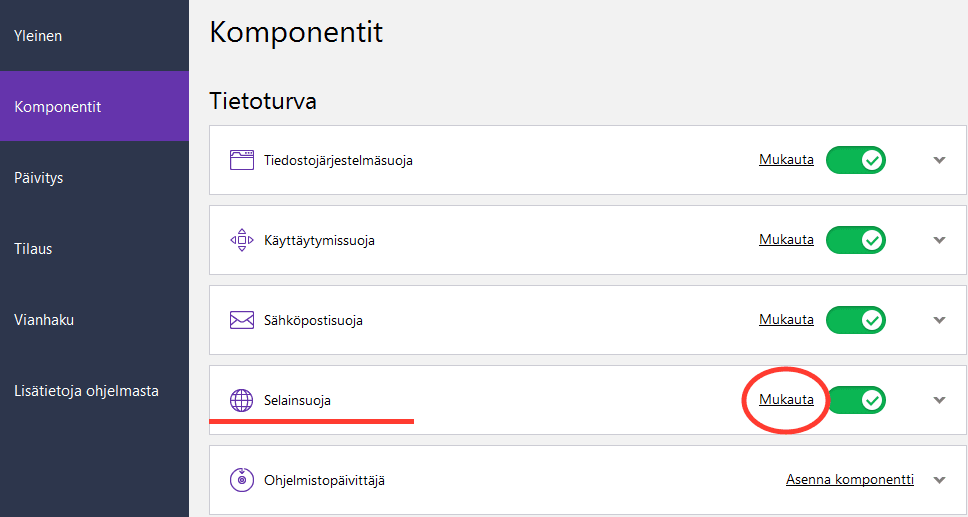Click Mukauta link for Selainsuoja

[786, 400]
